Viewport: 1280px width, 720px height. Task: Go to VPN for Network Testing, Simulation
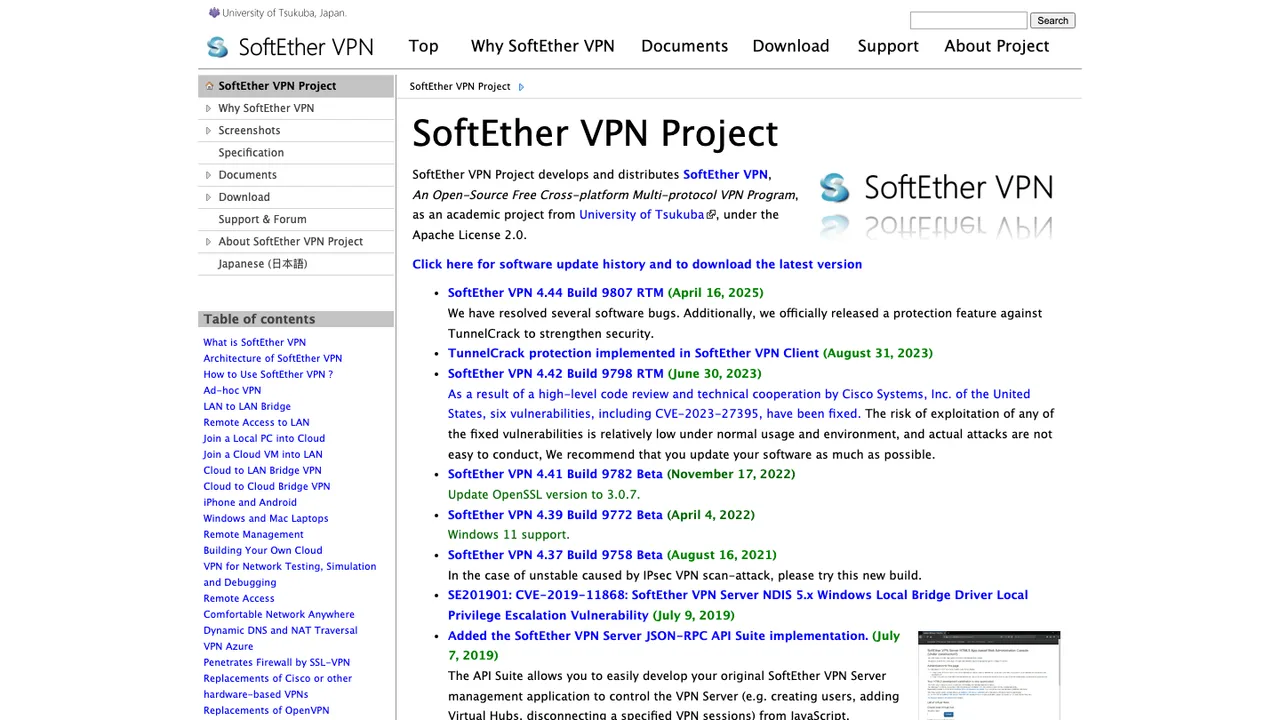pyautogui.click(x=290, y=574)
